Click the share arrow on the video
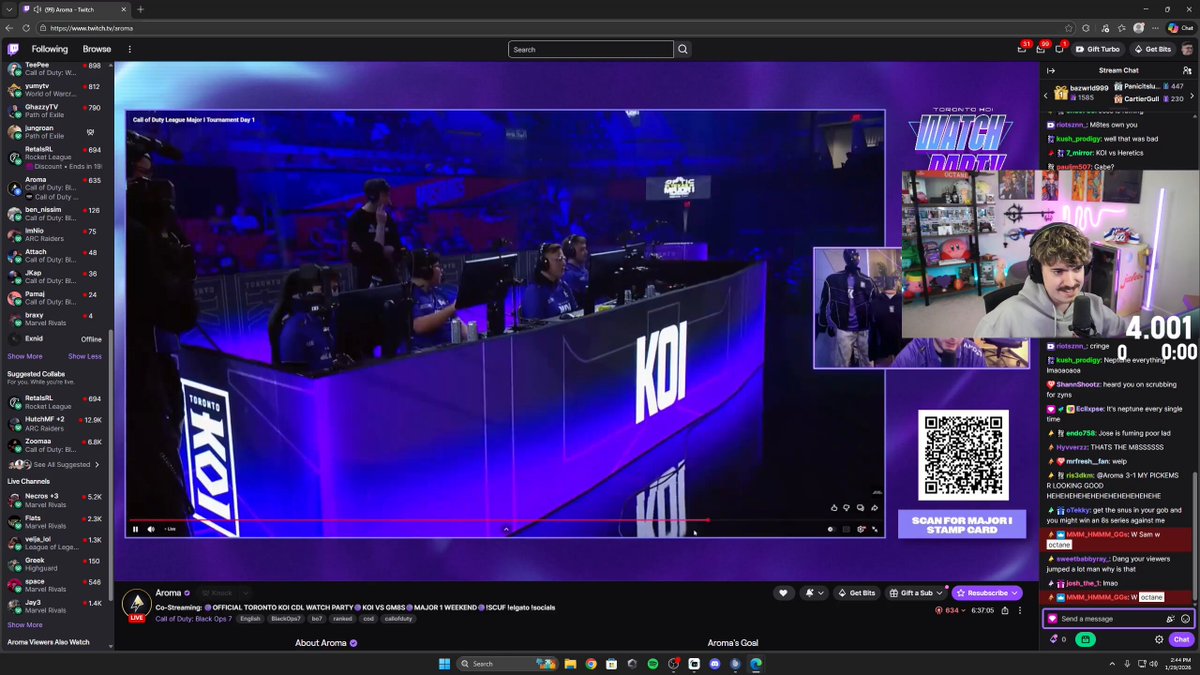Screen dimensions: 1200x675 click(875, 508)
